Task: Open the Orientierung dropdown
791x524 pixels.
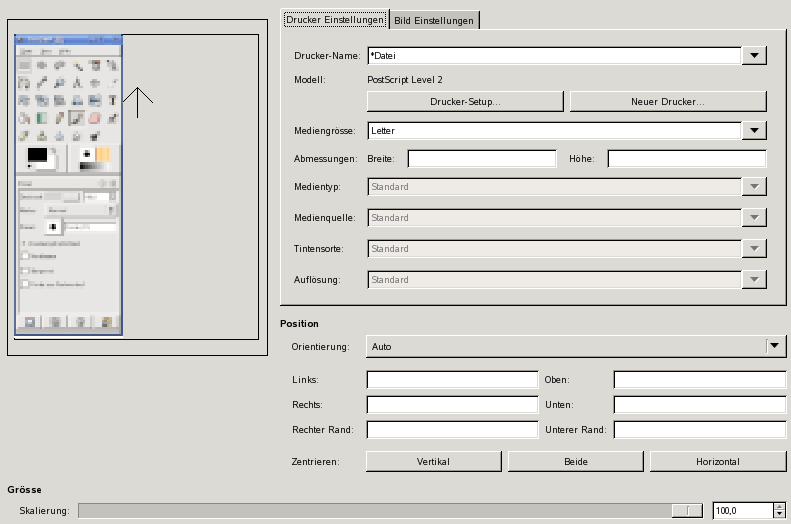Action: pos(773,346)
